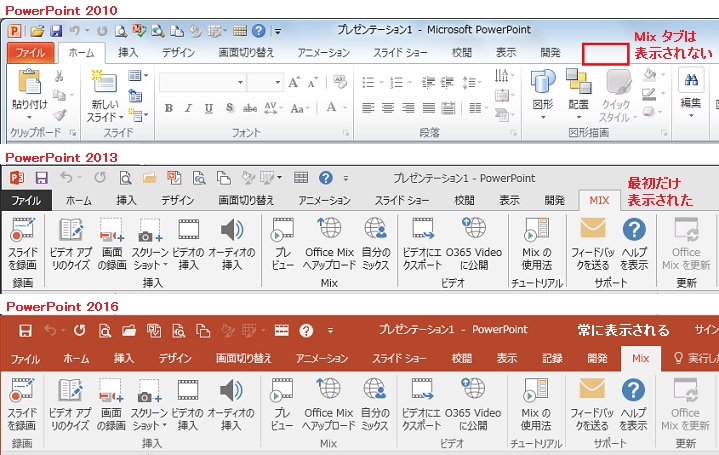The image size is (719, 455).
Task: Click 自分のミックス in PowerPoint 2013
Action: tap(376, 244)
